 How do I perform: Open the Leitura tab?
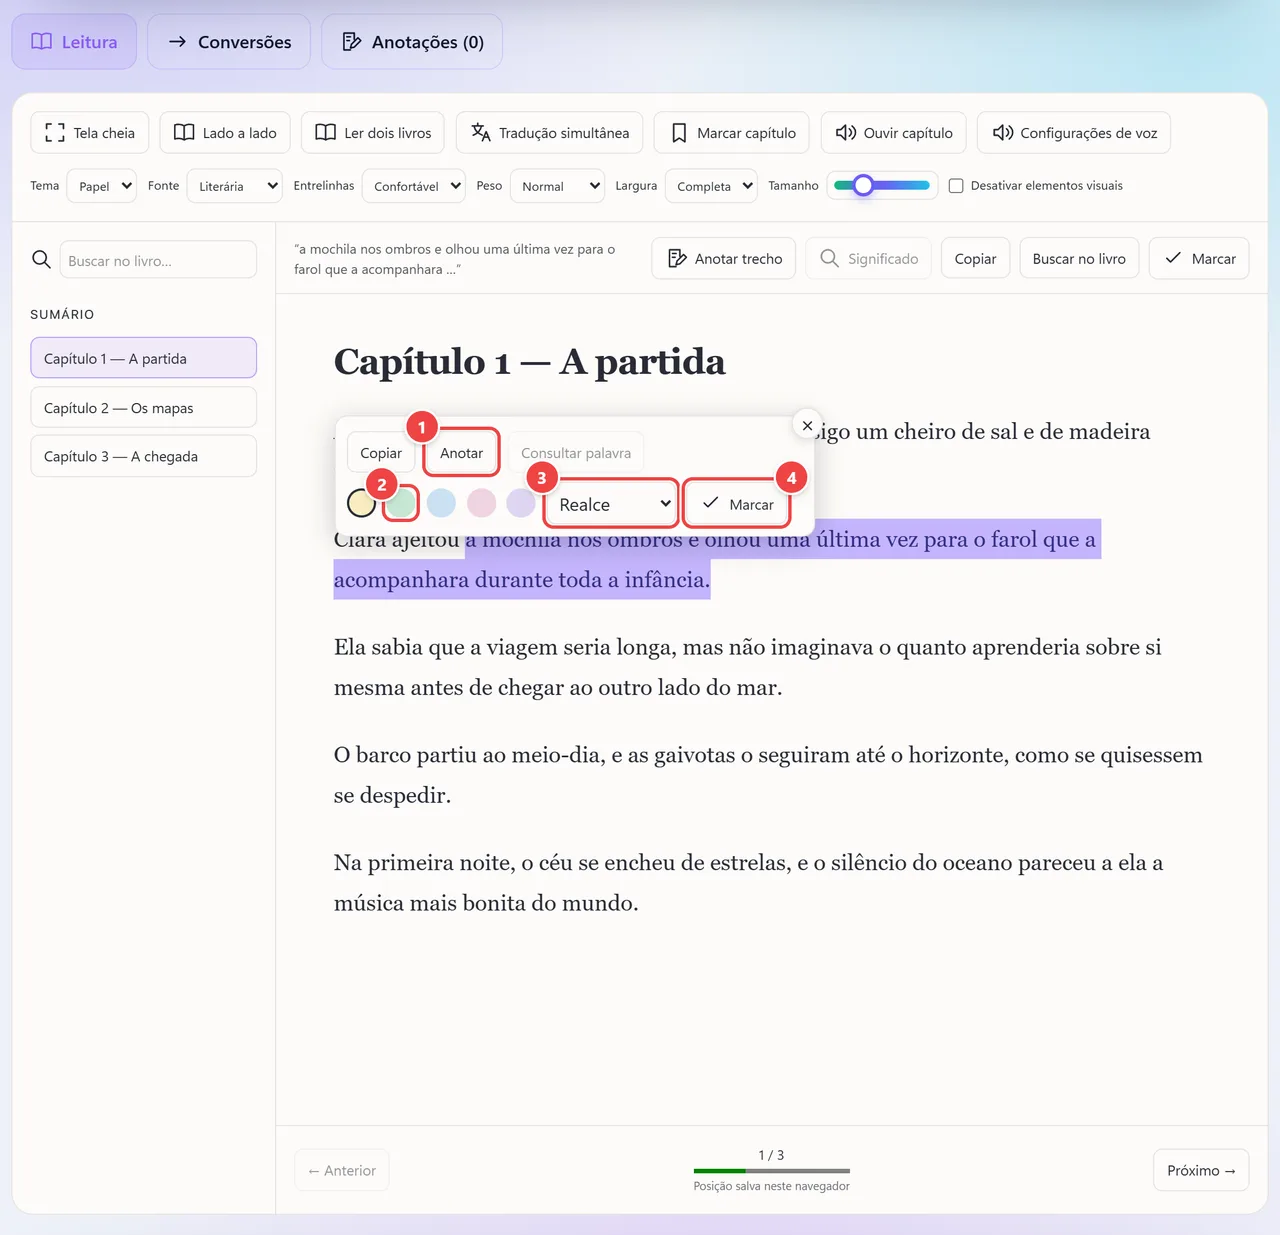pos(74,42)
